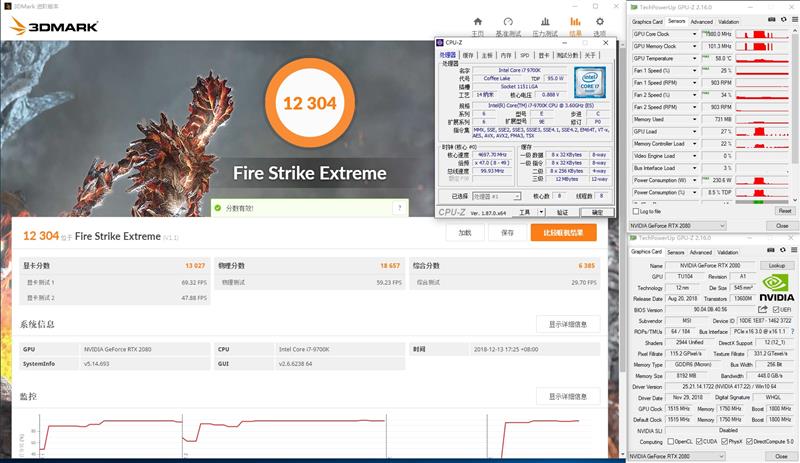Click the Lookup button in GPU-Z
The height and width of the screenshot is (463, 800).
coord(777,265)
